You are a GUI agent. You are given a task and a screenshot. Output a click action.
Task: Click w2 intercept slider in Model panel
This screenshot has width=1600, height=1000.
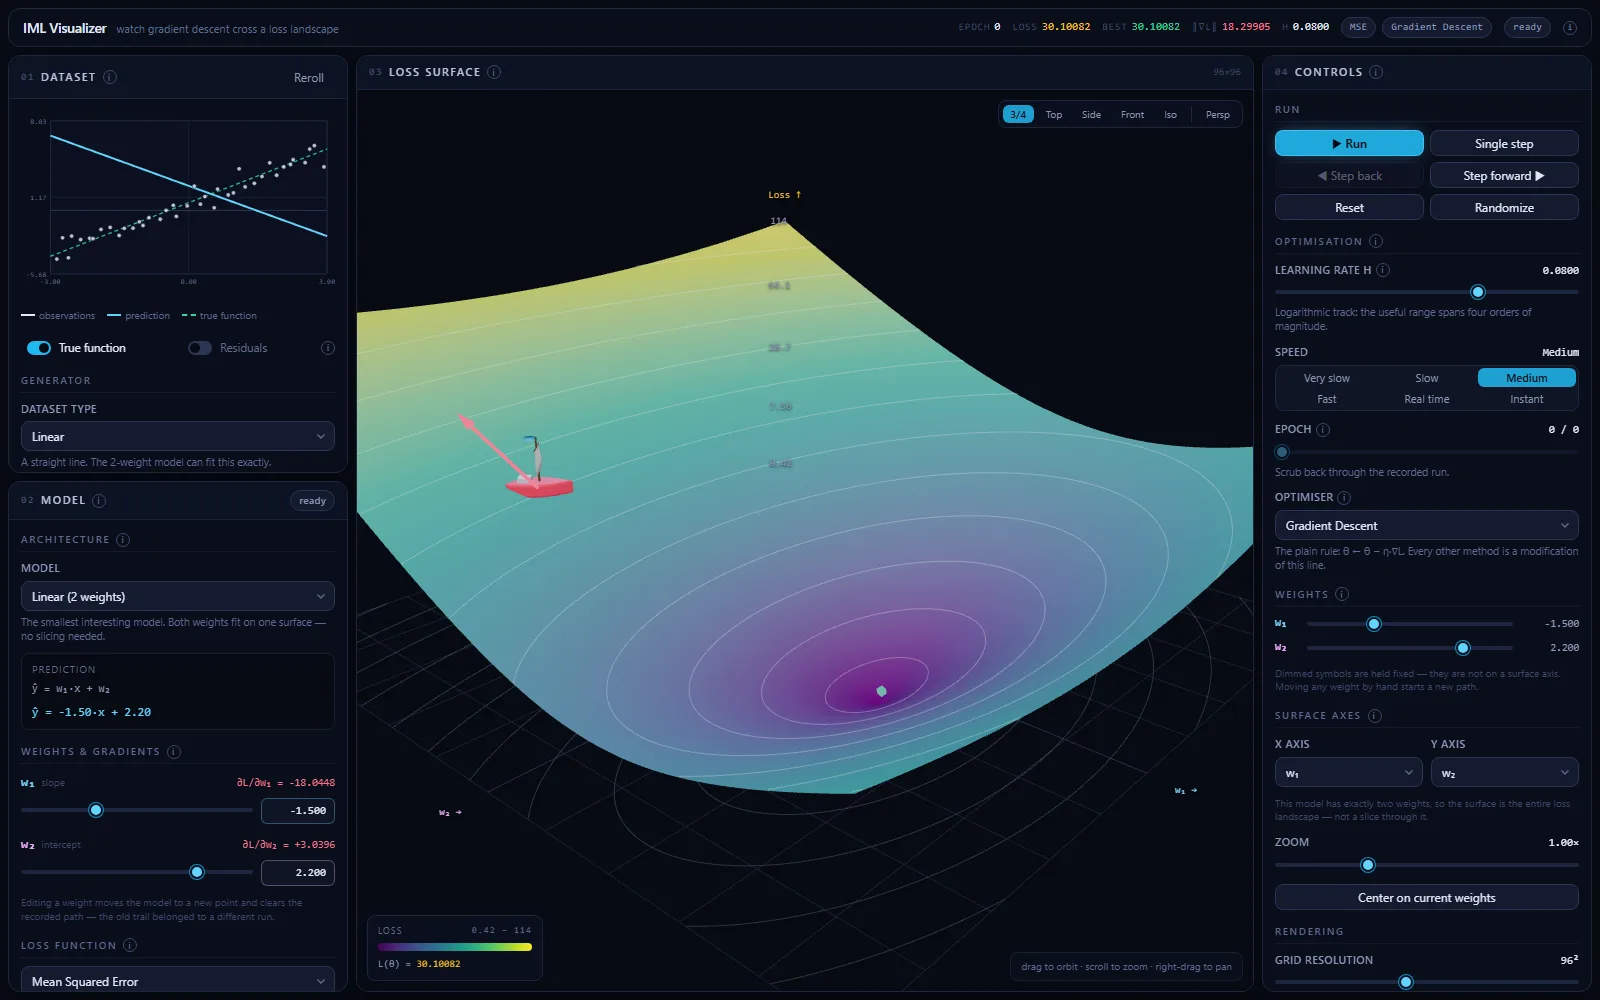[137, 872]
